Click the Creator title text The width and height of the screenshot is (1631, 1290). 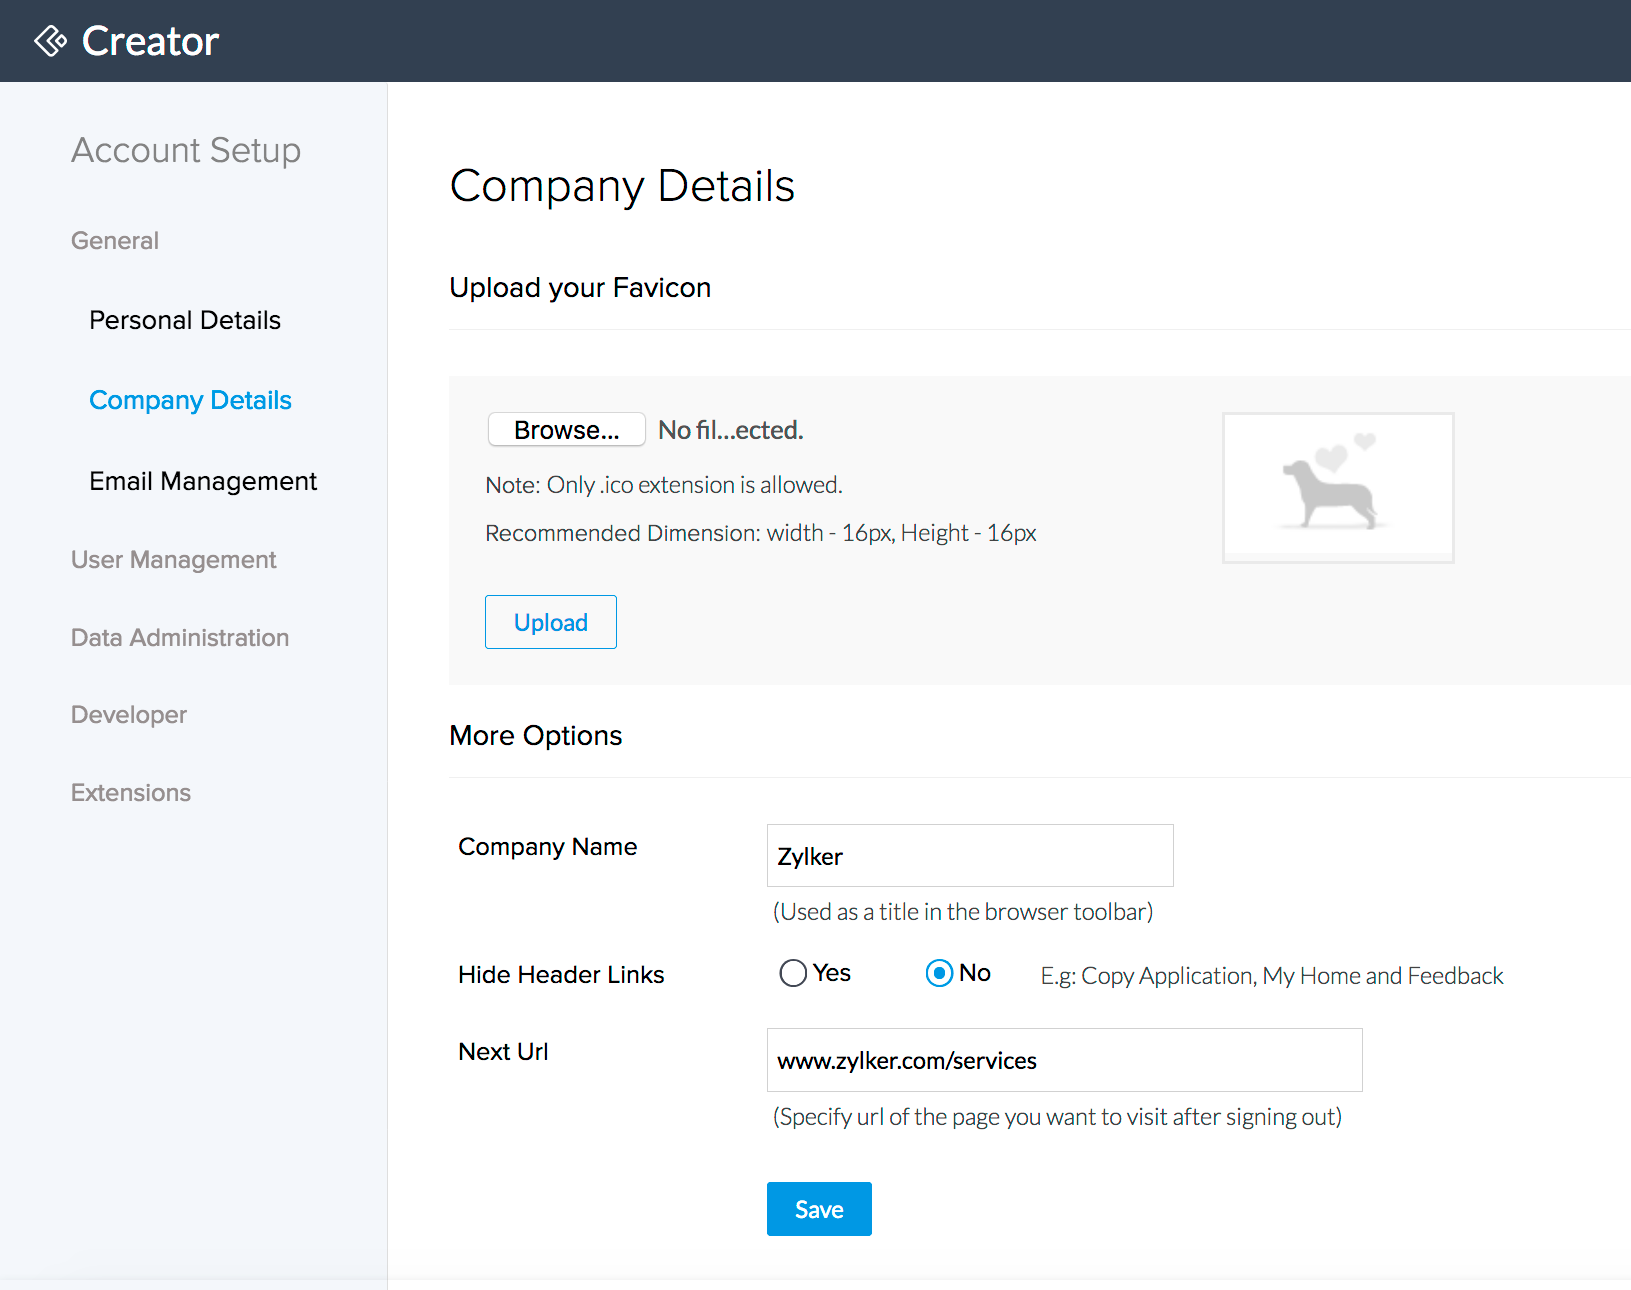(x=150, y=41)
